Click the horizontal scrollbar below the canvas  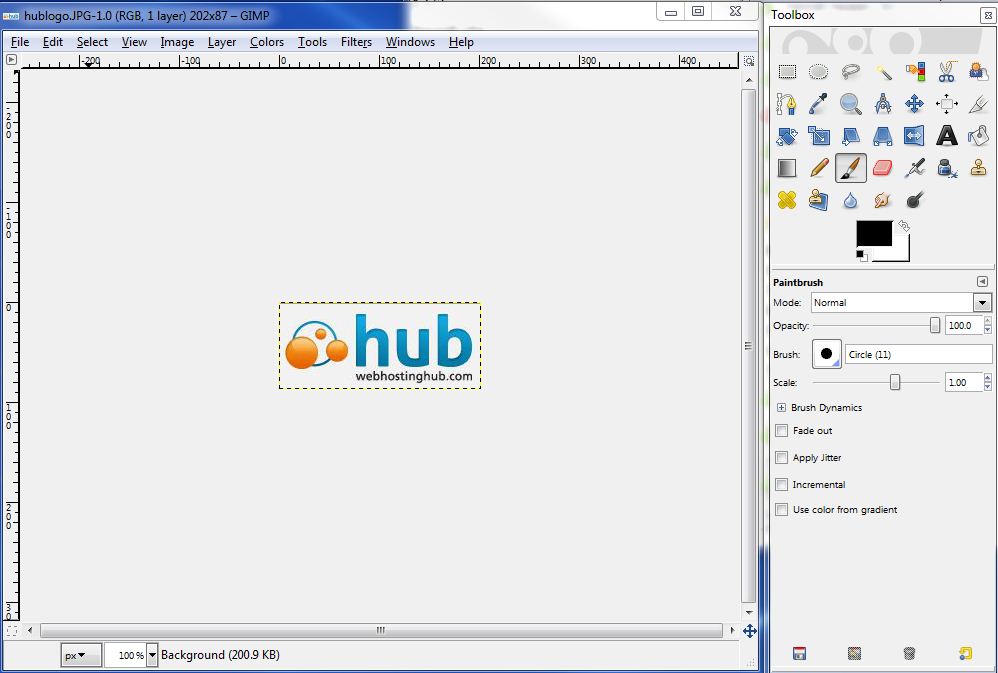tap(380, 631)
